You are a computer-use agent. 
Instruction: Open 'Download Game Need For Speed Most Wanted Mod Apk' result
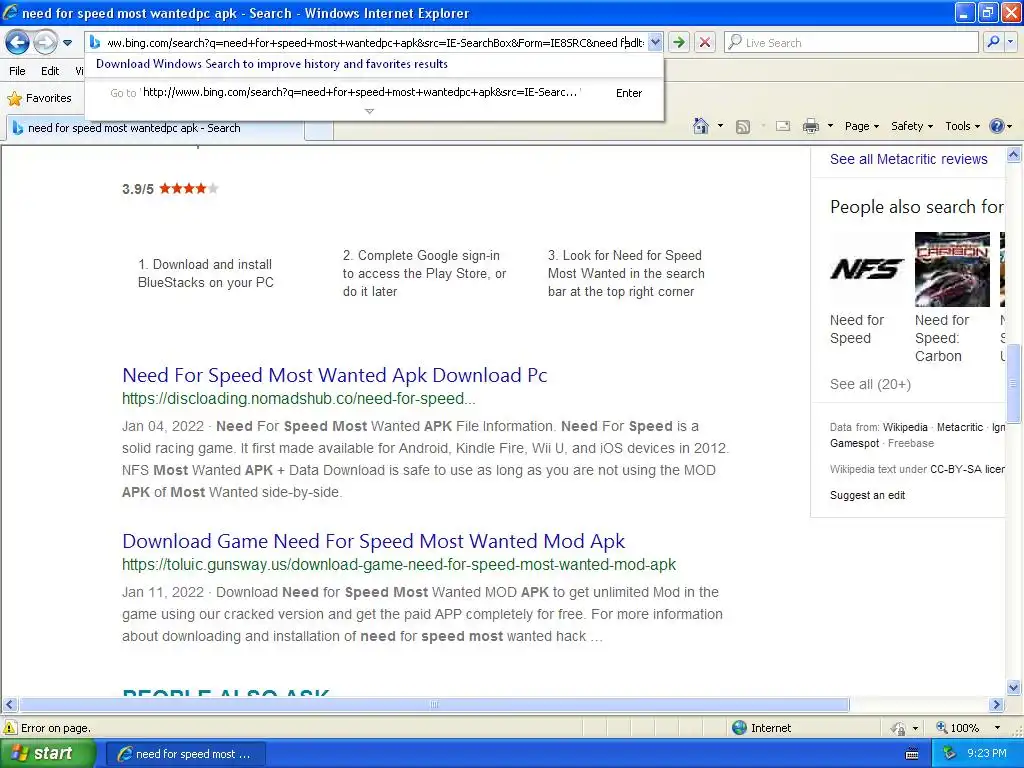(374, 541)
